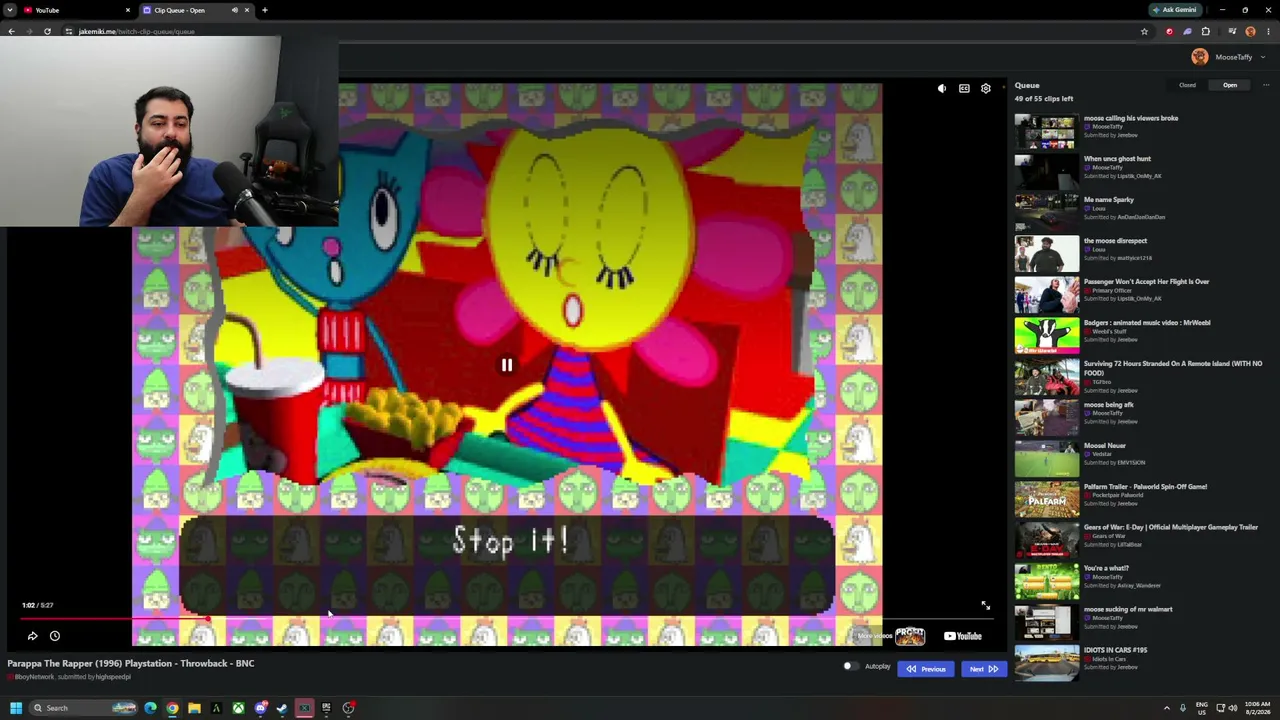Open the purple feather extension icon
The height and width of the screenshot is (720, 1280).
[1187, 32]
